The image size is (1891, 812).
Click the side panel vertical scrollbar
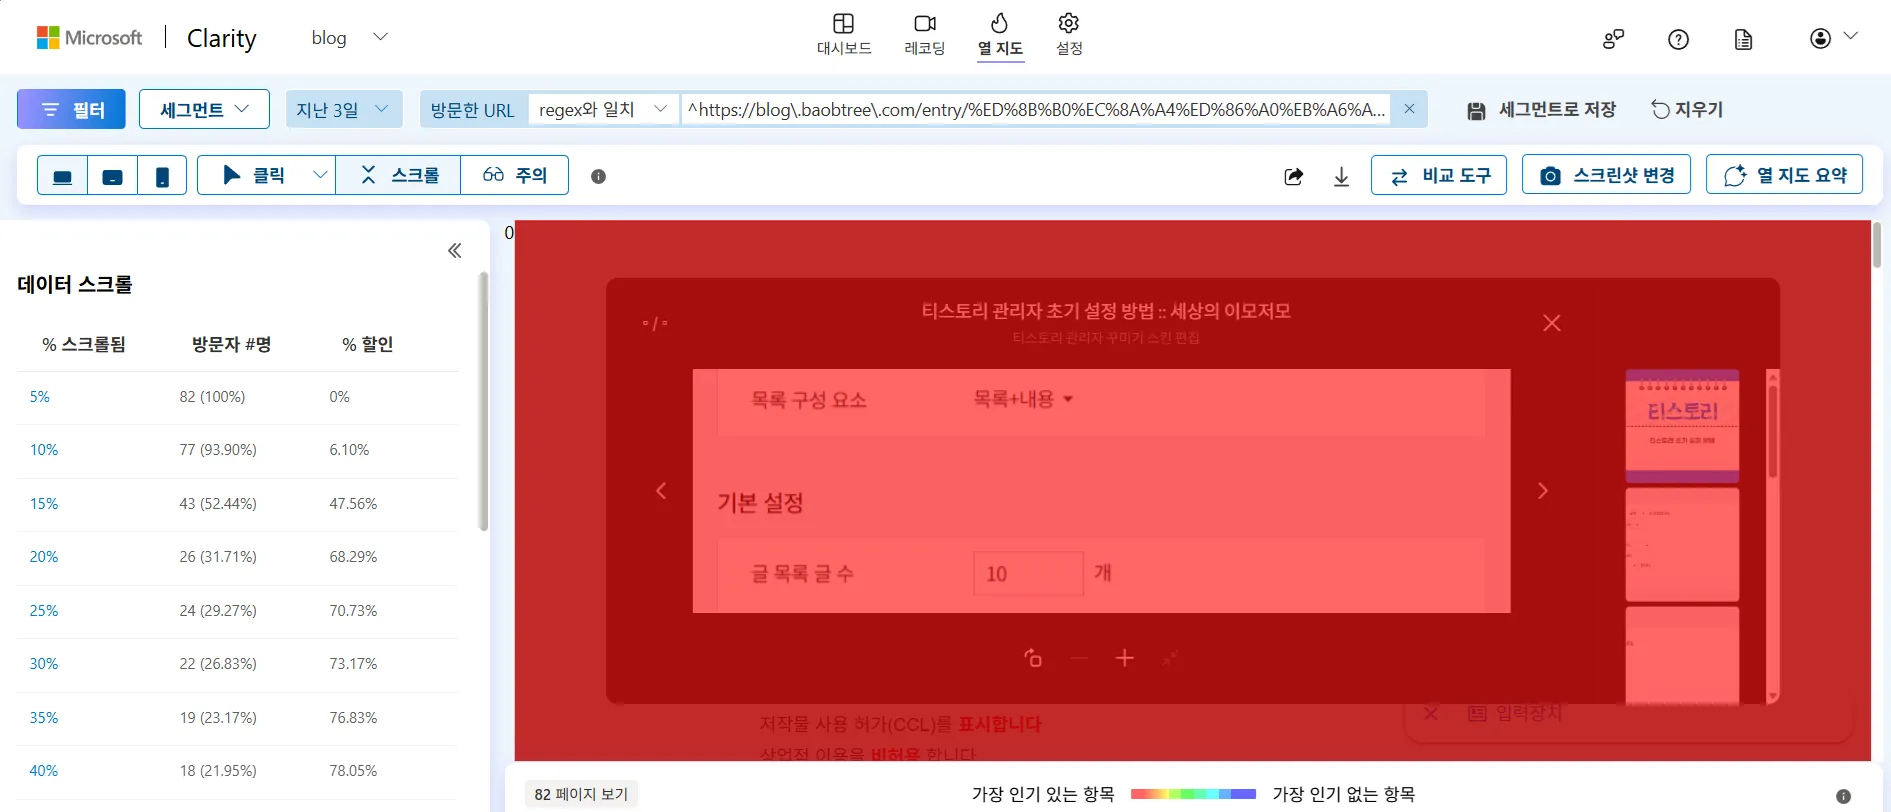point(483,400)
